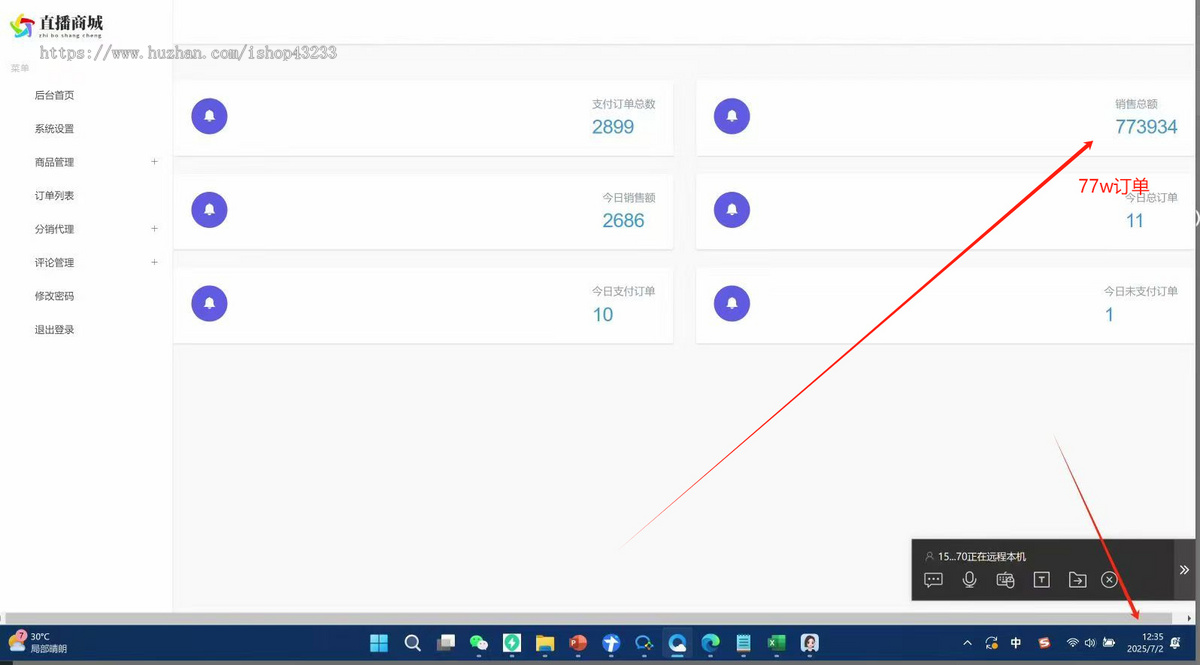Open the blue bird app on taskbar
The height and width of the screenshot is (665, 1200).
point(611,643)
